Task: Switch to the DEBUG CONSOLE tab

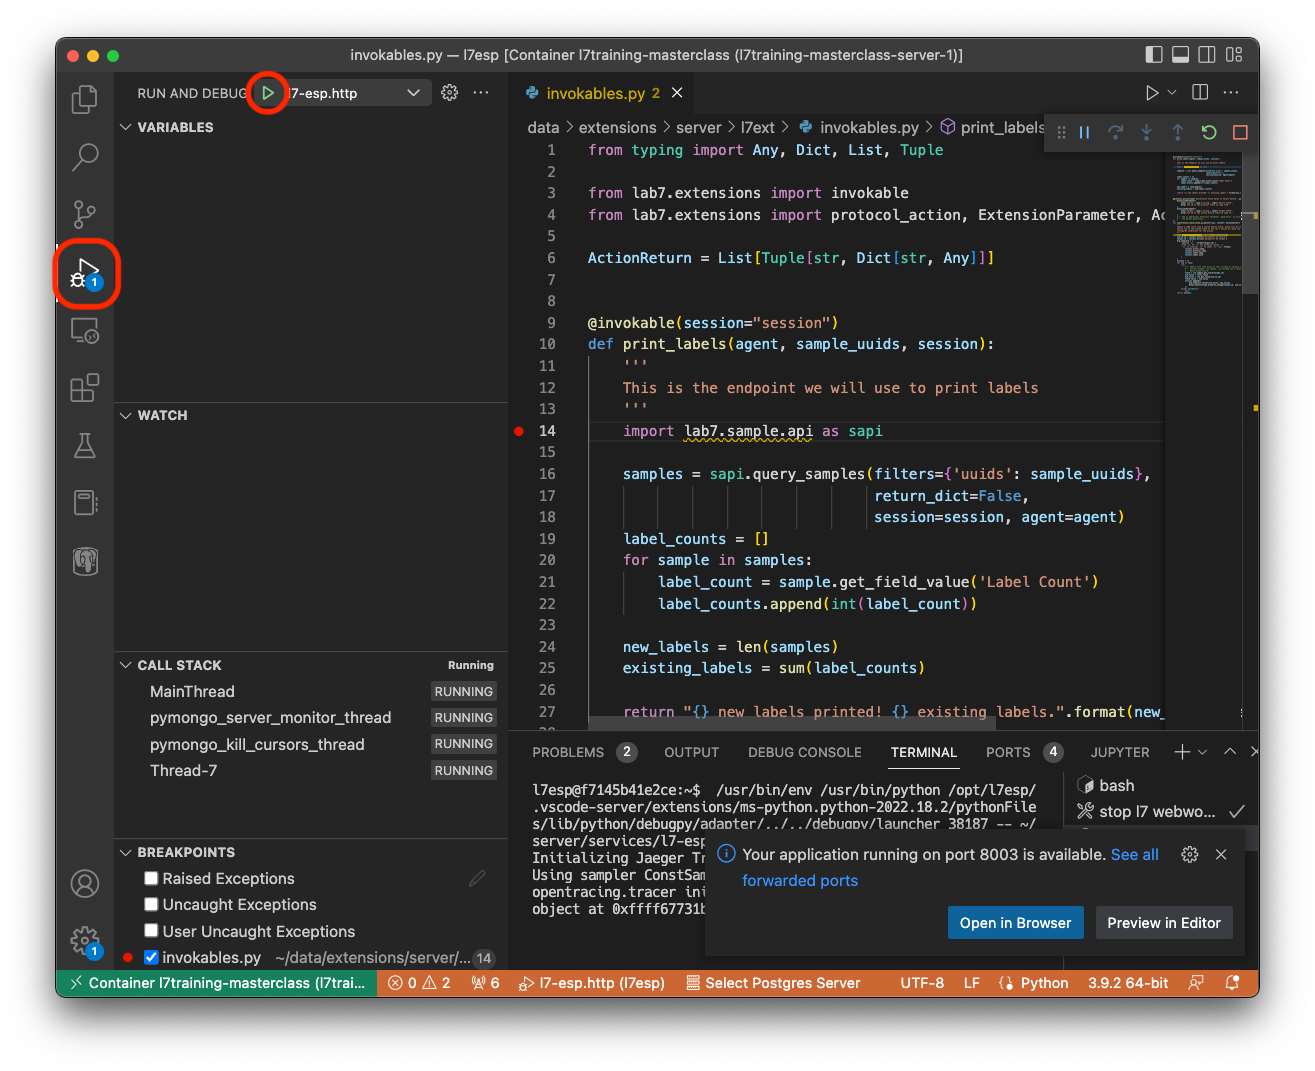Action: [805, 752]
